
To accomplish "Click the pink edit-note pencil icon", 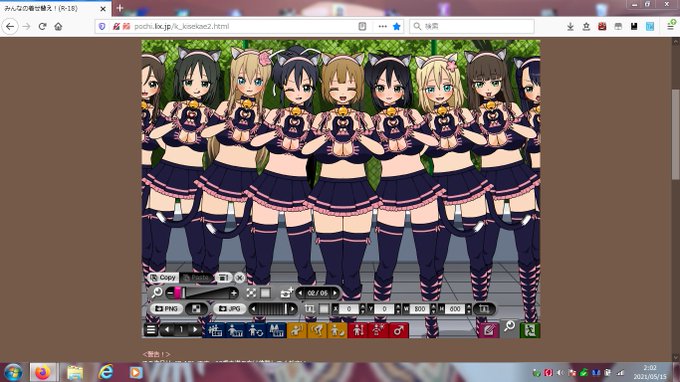I will point(489,330).
